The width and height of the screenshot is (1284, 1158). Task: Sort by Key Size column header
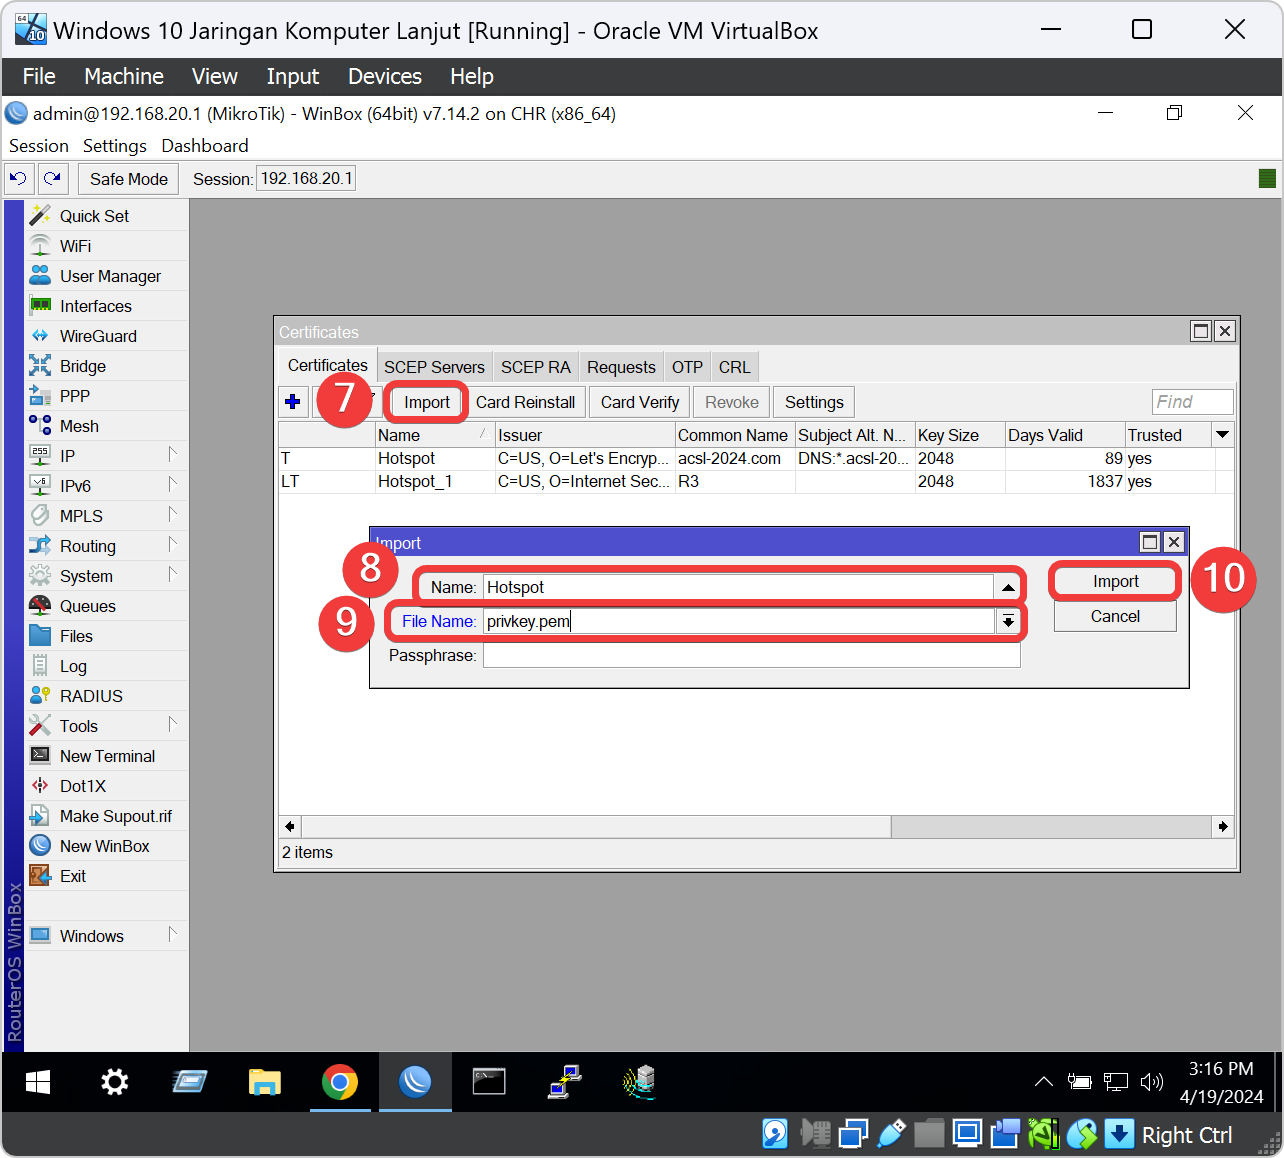coord(960,435)
